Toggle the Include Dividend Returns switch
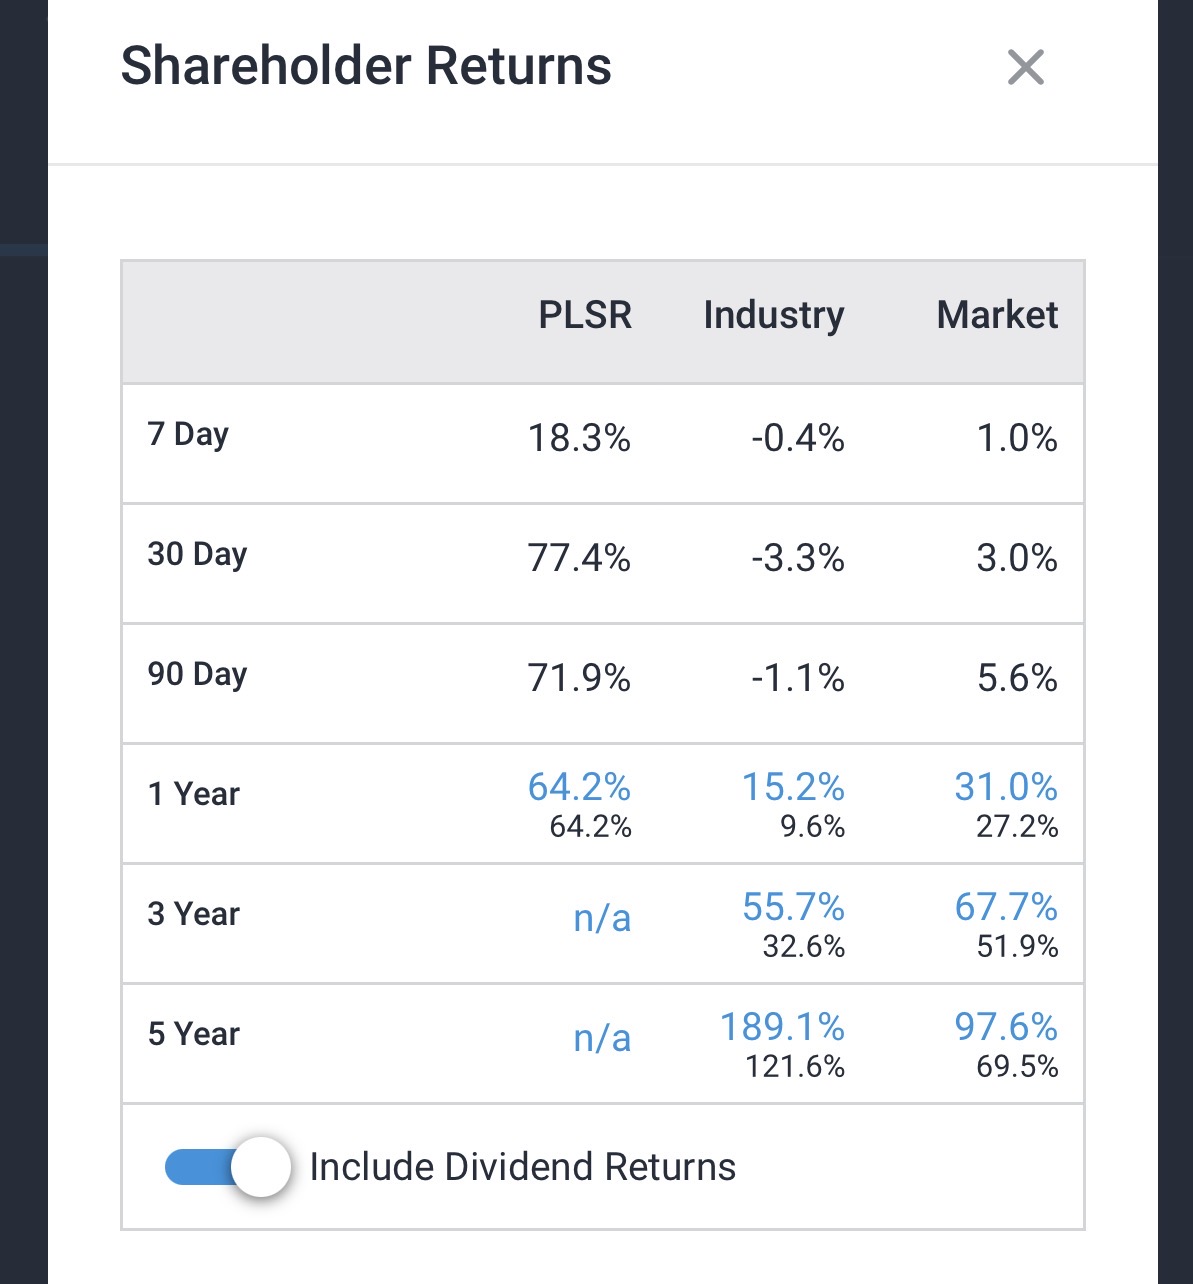 click(x=228, y=1166)
